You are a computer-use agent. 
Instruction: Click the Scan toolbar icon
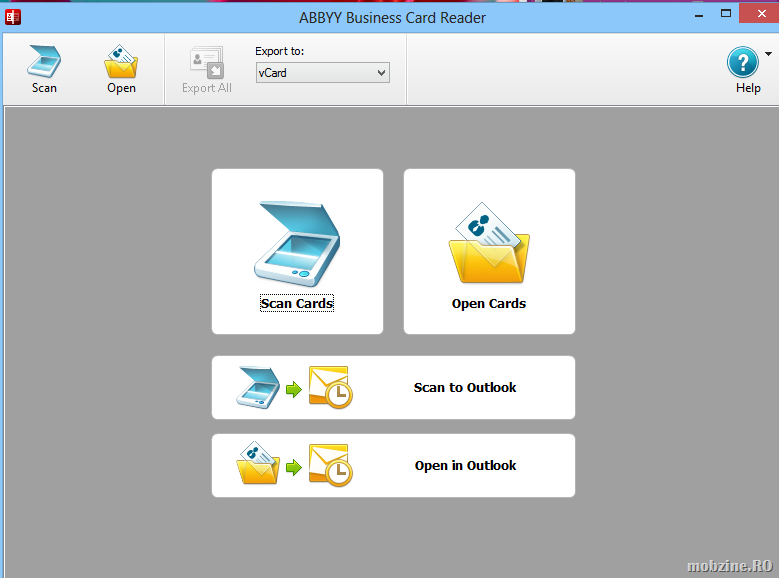click(44, 62)
